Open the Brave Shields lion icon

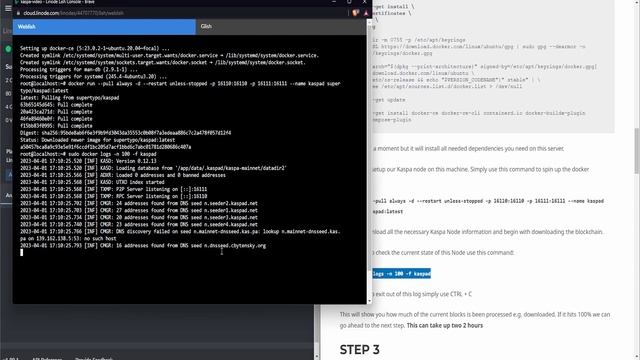coord(356,13)
